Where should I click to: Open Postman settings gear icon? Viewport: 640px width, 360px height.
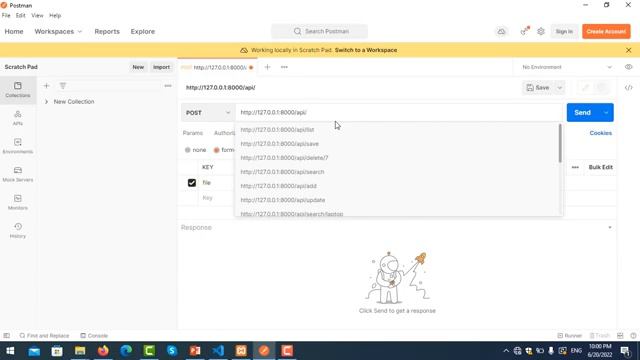[541, 31]
